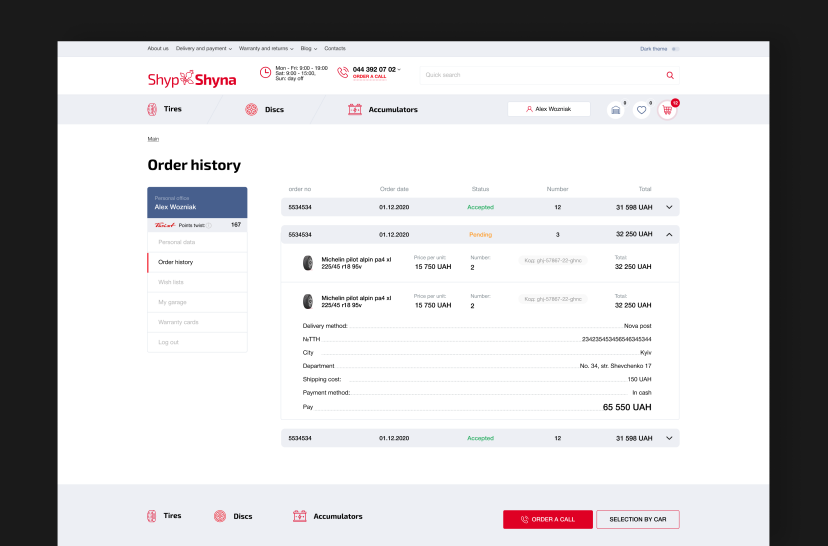This screenshot has width=828, height=546.
Task: Click into the Quick search field
Action: pyautogui.click(x=540, y=75)
